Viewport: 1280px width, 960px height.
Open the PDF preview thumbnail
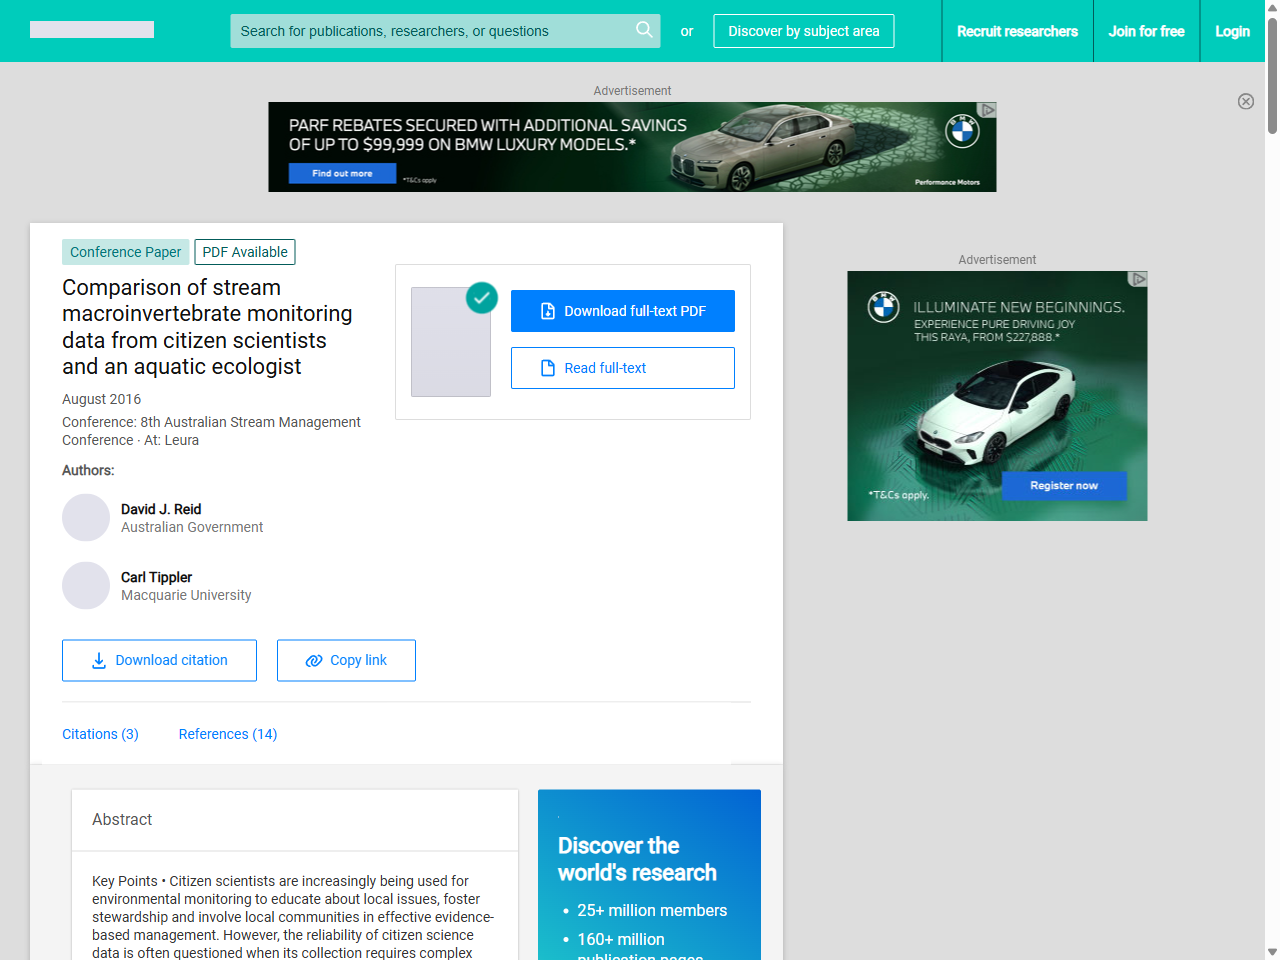pyautogui.click(x=451, y=342)
